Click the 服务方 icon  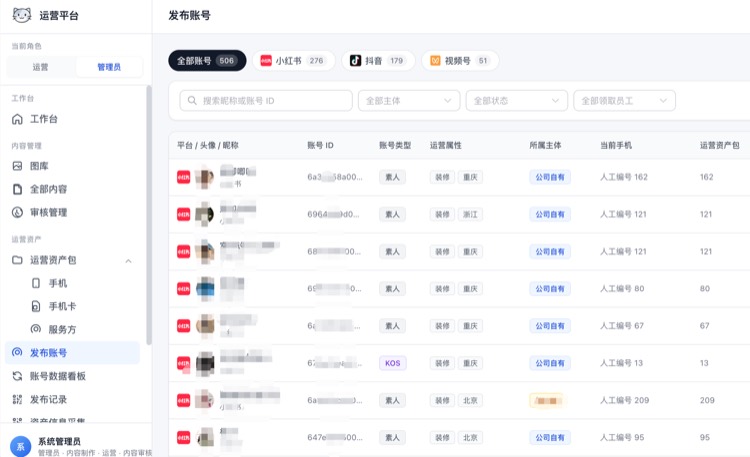point(36,329)
